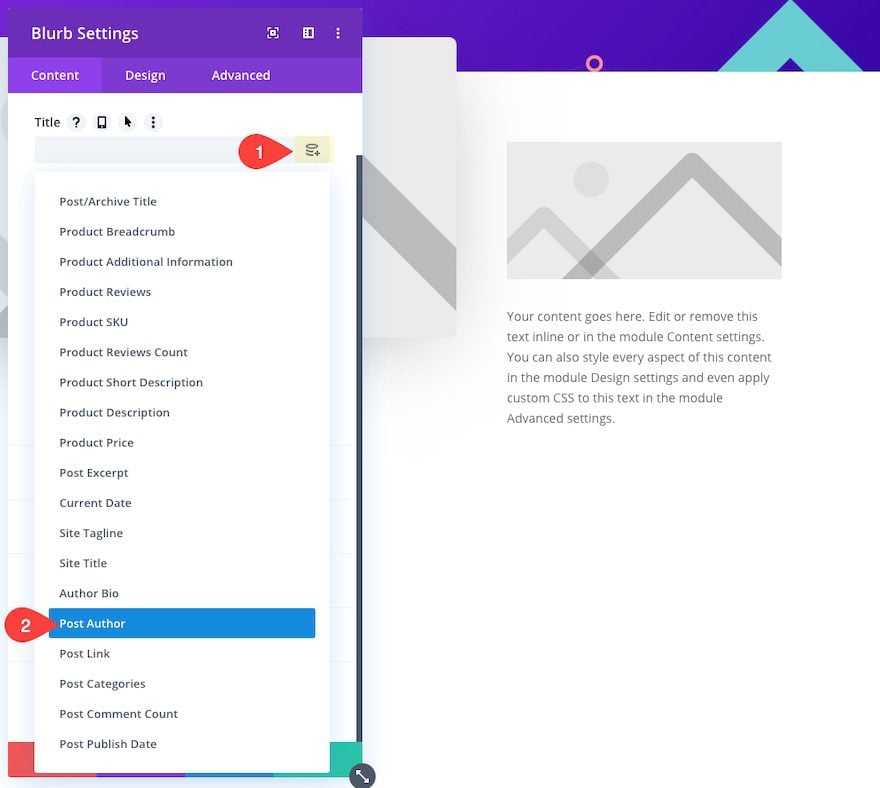880x788 pixels.
Task: Click the modal resize handle icon
Action: 362,776
